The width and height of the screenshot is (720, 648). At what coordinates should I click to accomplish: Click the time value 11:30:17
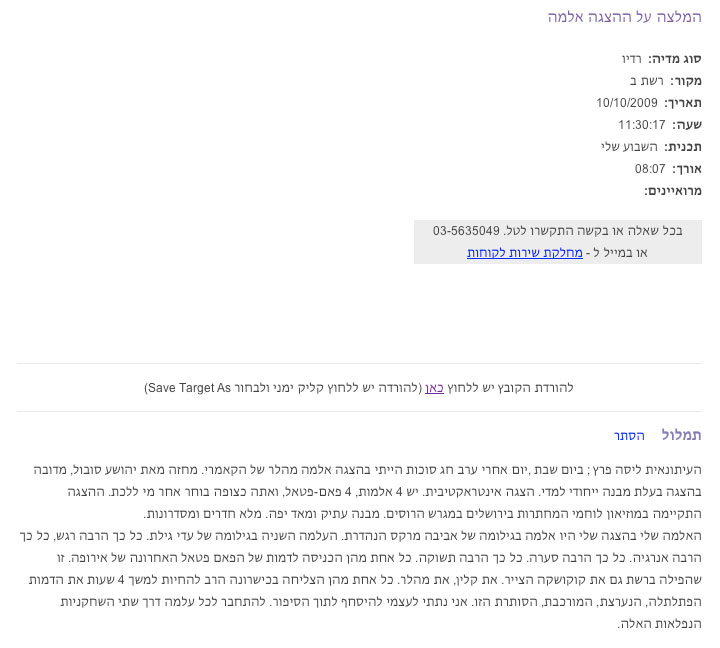click(x=641, y=125)
